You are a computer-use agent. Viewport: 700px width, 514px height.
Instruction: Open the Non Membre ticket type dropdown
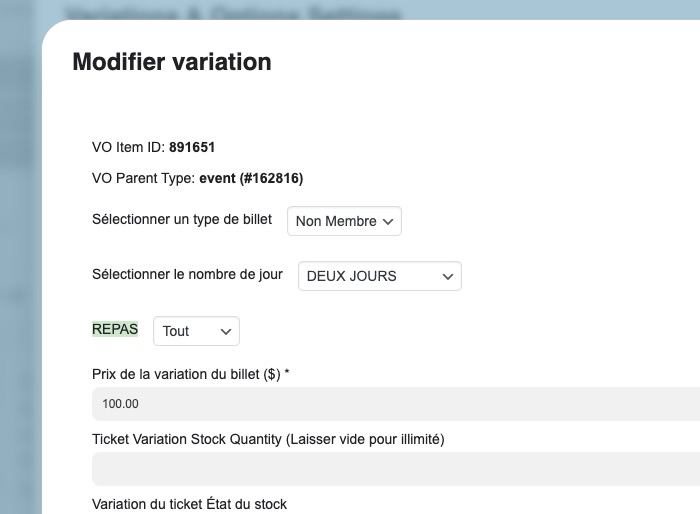(343, 221)
